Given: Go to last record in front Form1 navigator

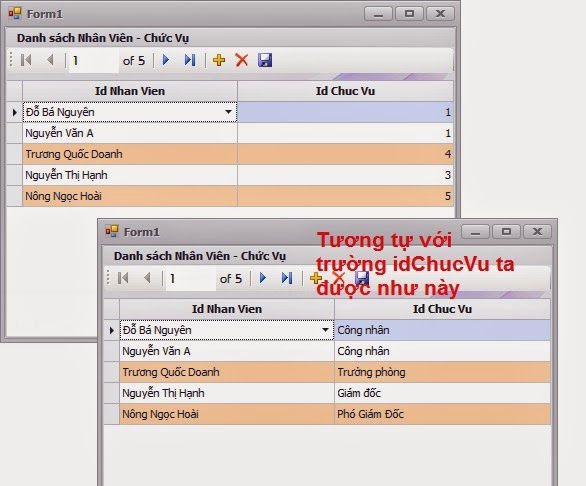Looking at the screenshot, I should 287,278.
